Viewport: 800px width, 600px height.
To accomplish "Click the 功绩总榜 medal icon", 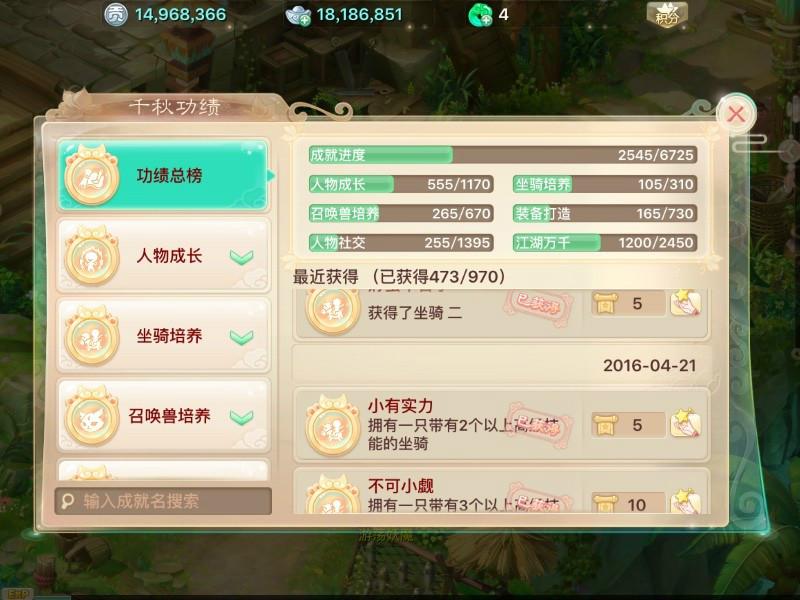I will [92, 175].
